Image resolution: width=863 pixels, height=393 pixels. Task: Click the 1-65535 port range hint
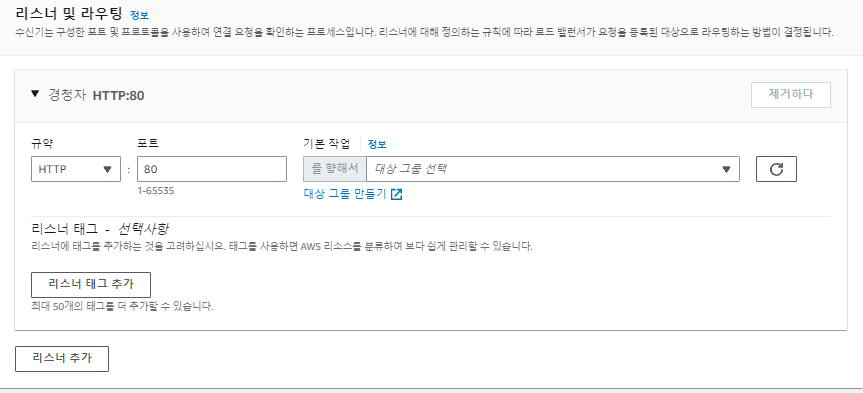160,191
